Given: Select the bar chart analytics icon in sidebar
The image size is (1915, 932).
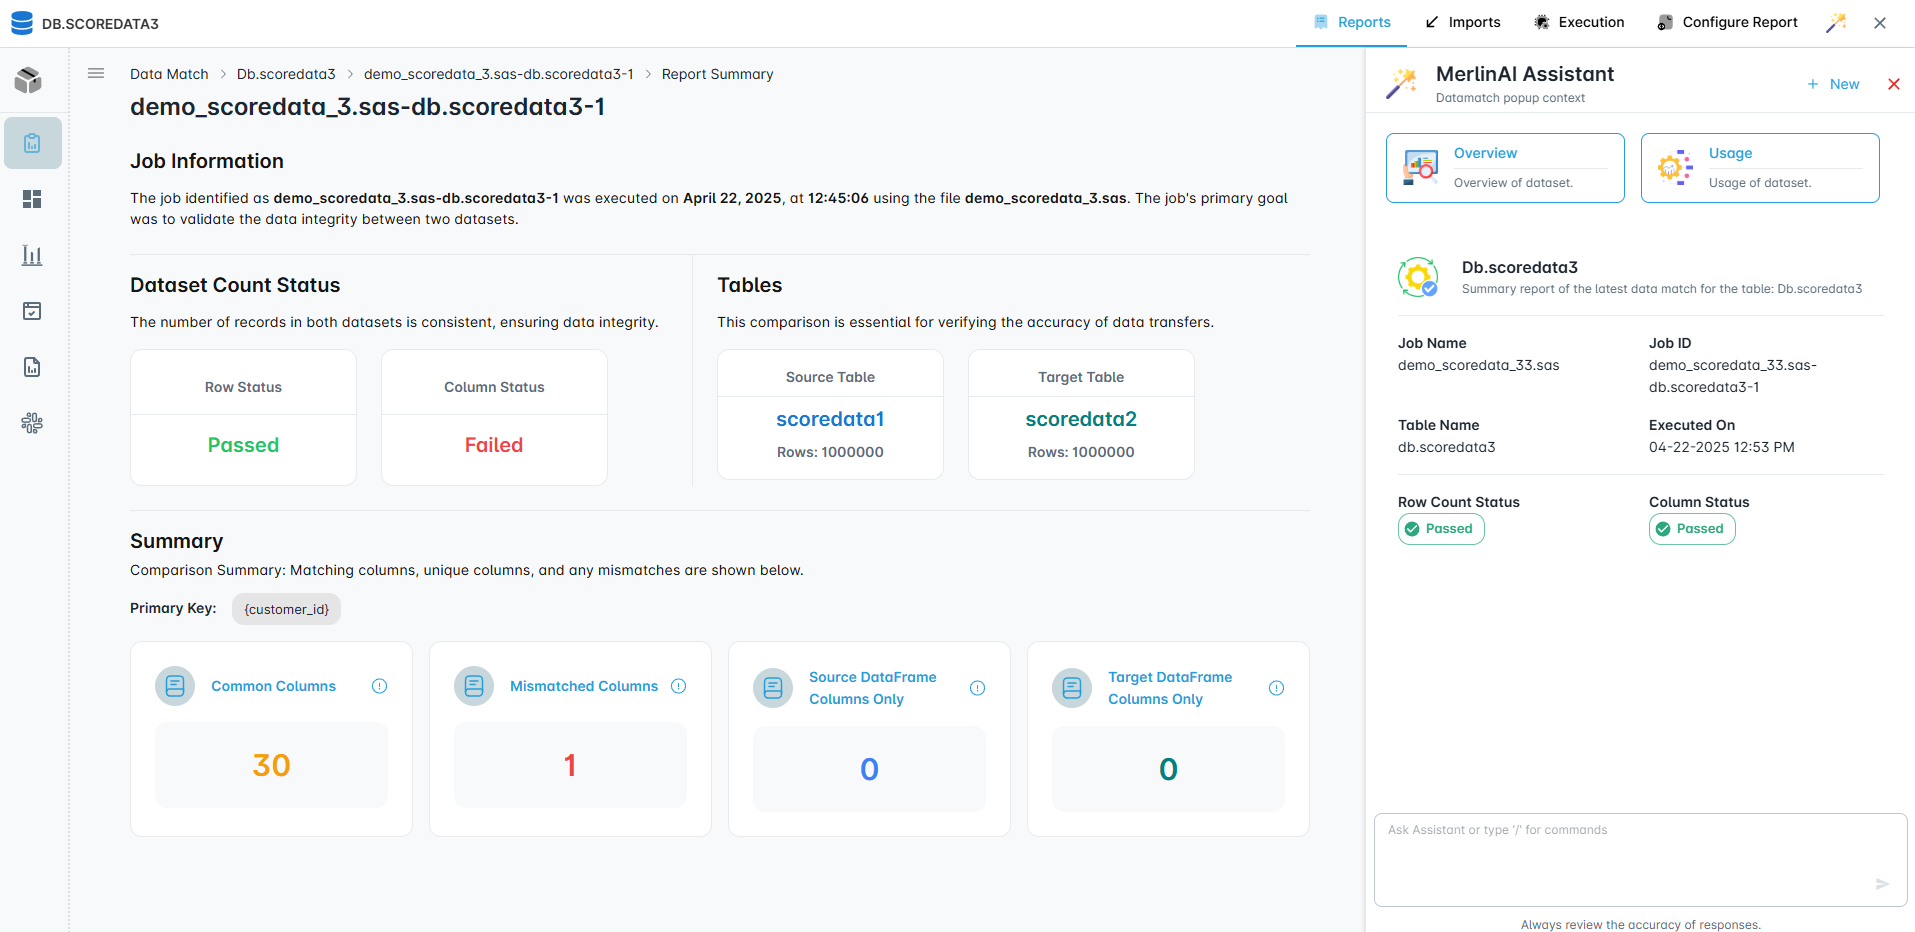Looking at the screenshot, I should point(32,255).
